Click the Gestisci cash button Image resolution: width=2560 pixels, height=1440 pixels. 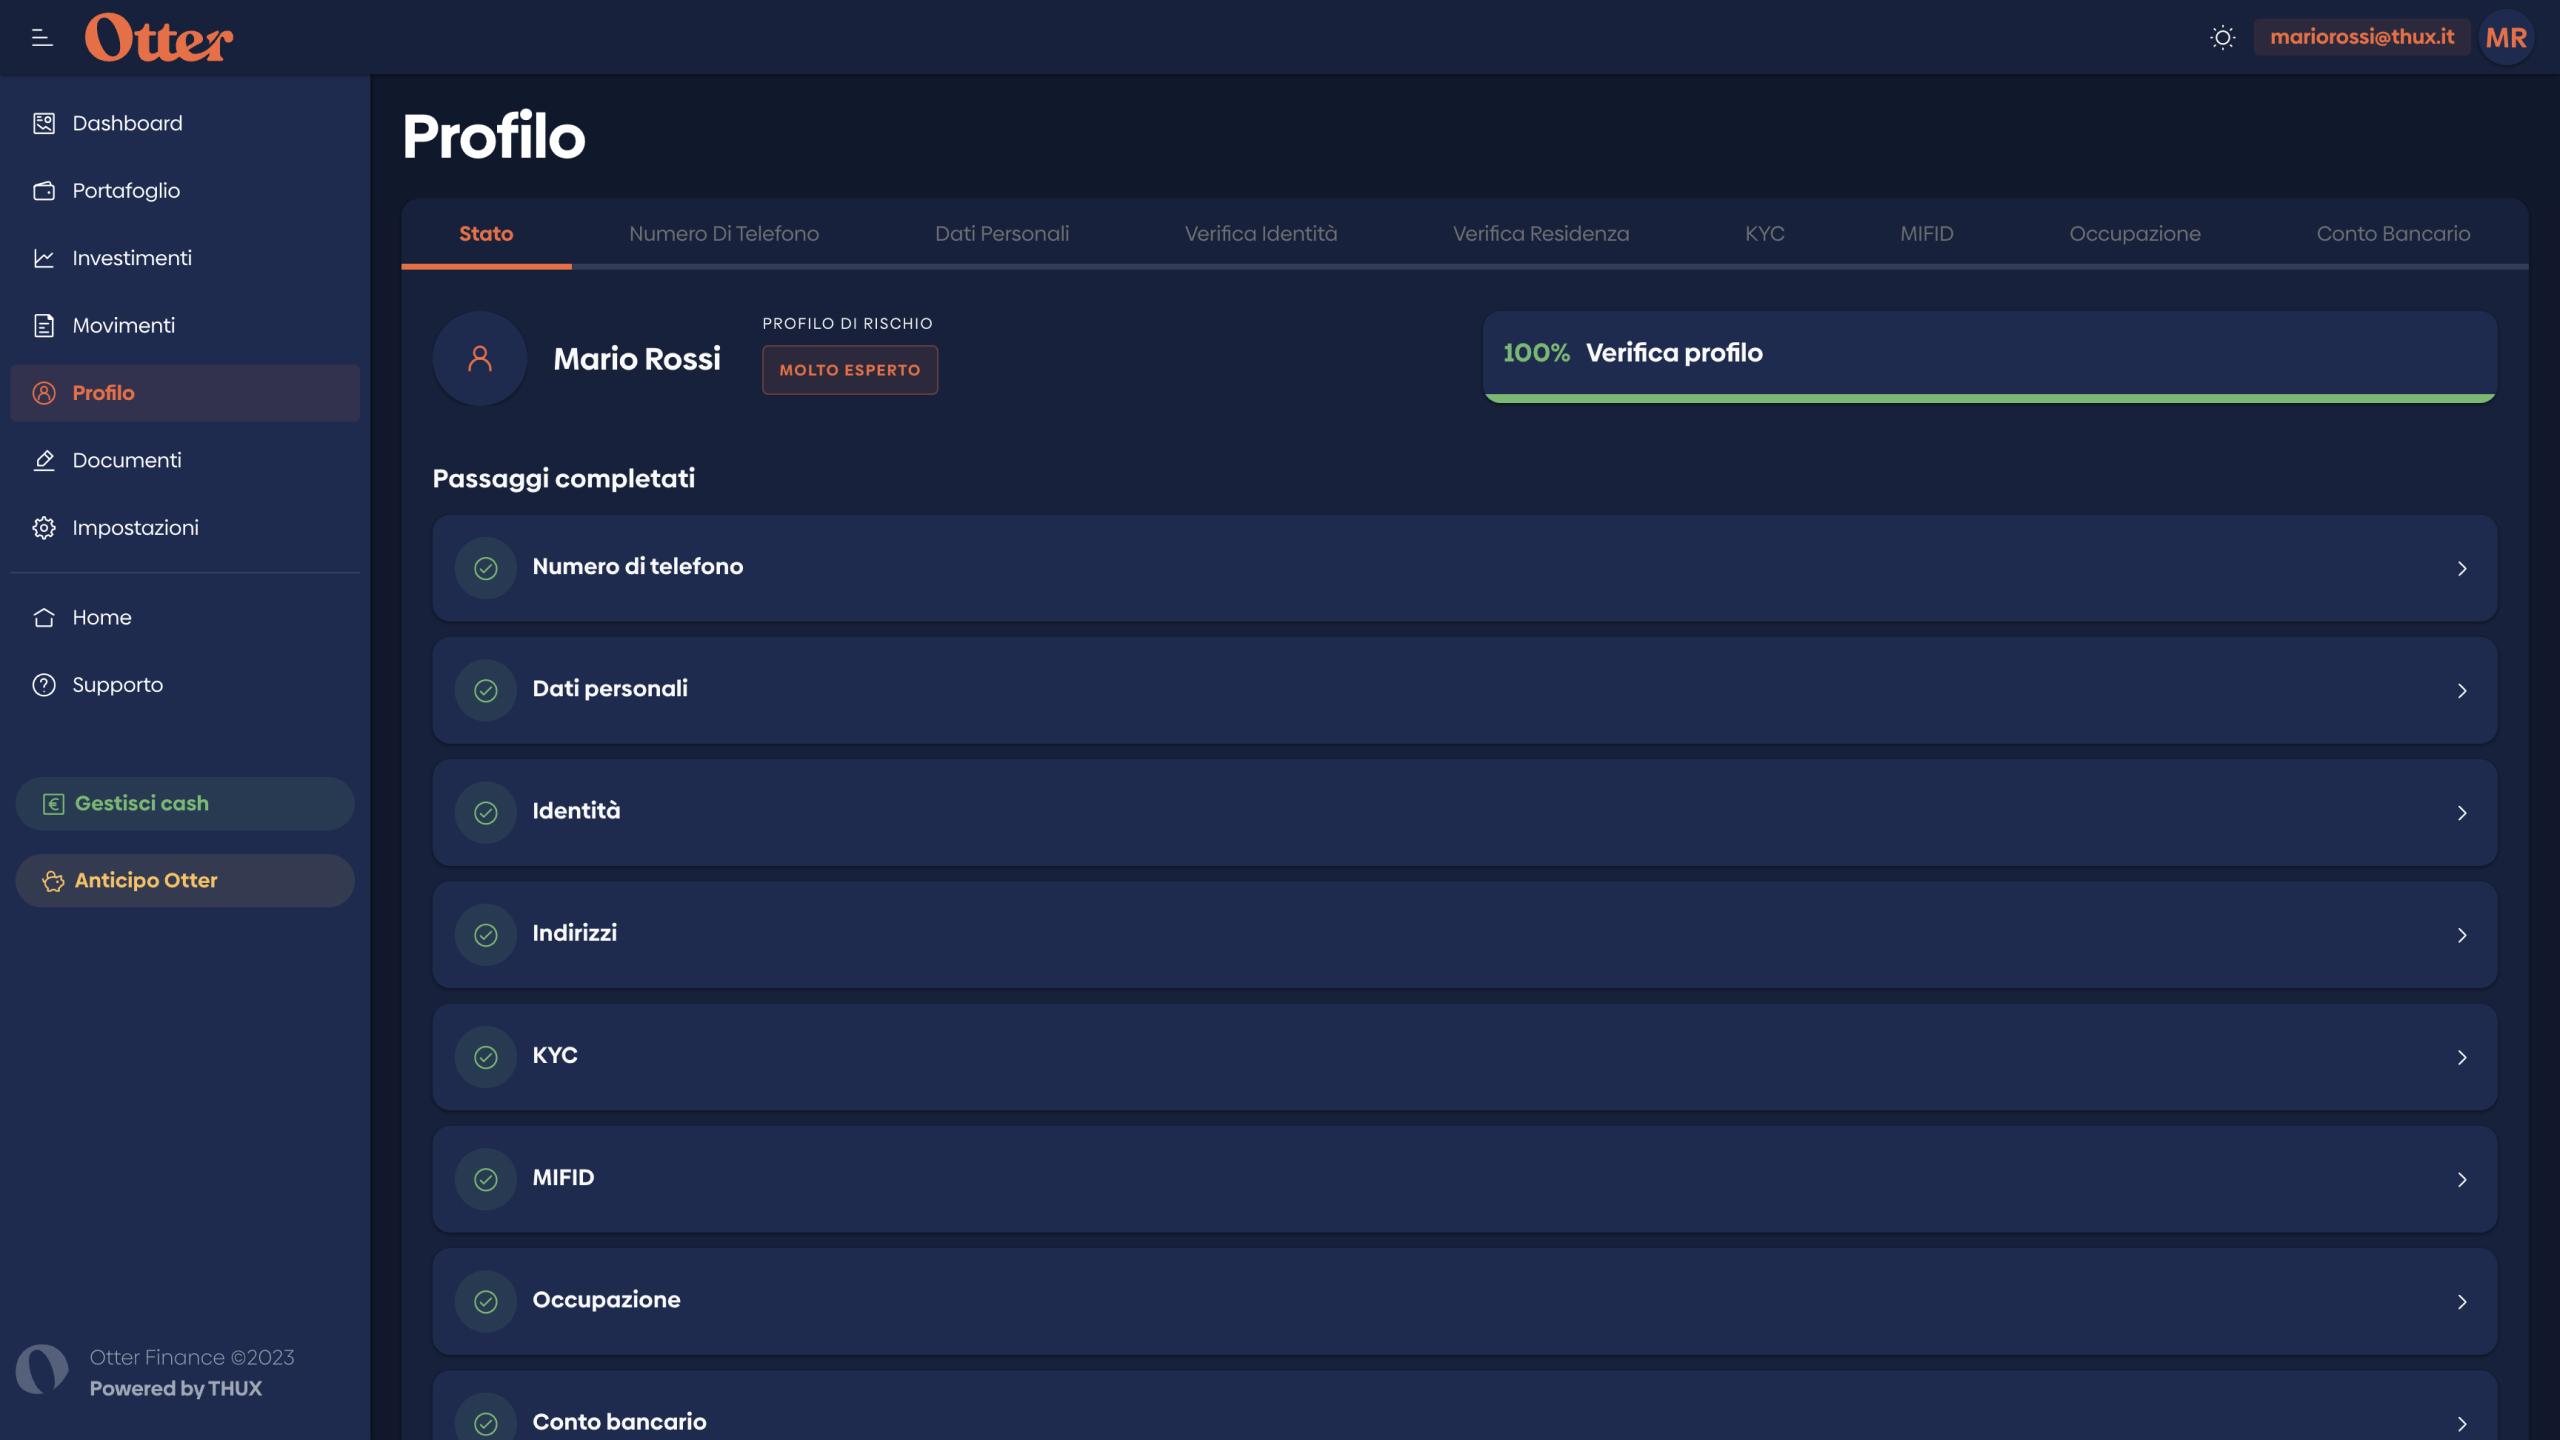coord(185,803)
